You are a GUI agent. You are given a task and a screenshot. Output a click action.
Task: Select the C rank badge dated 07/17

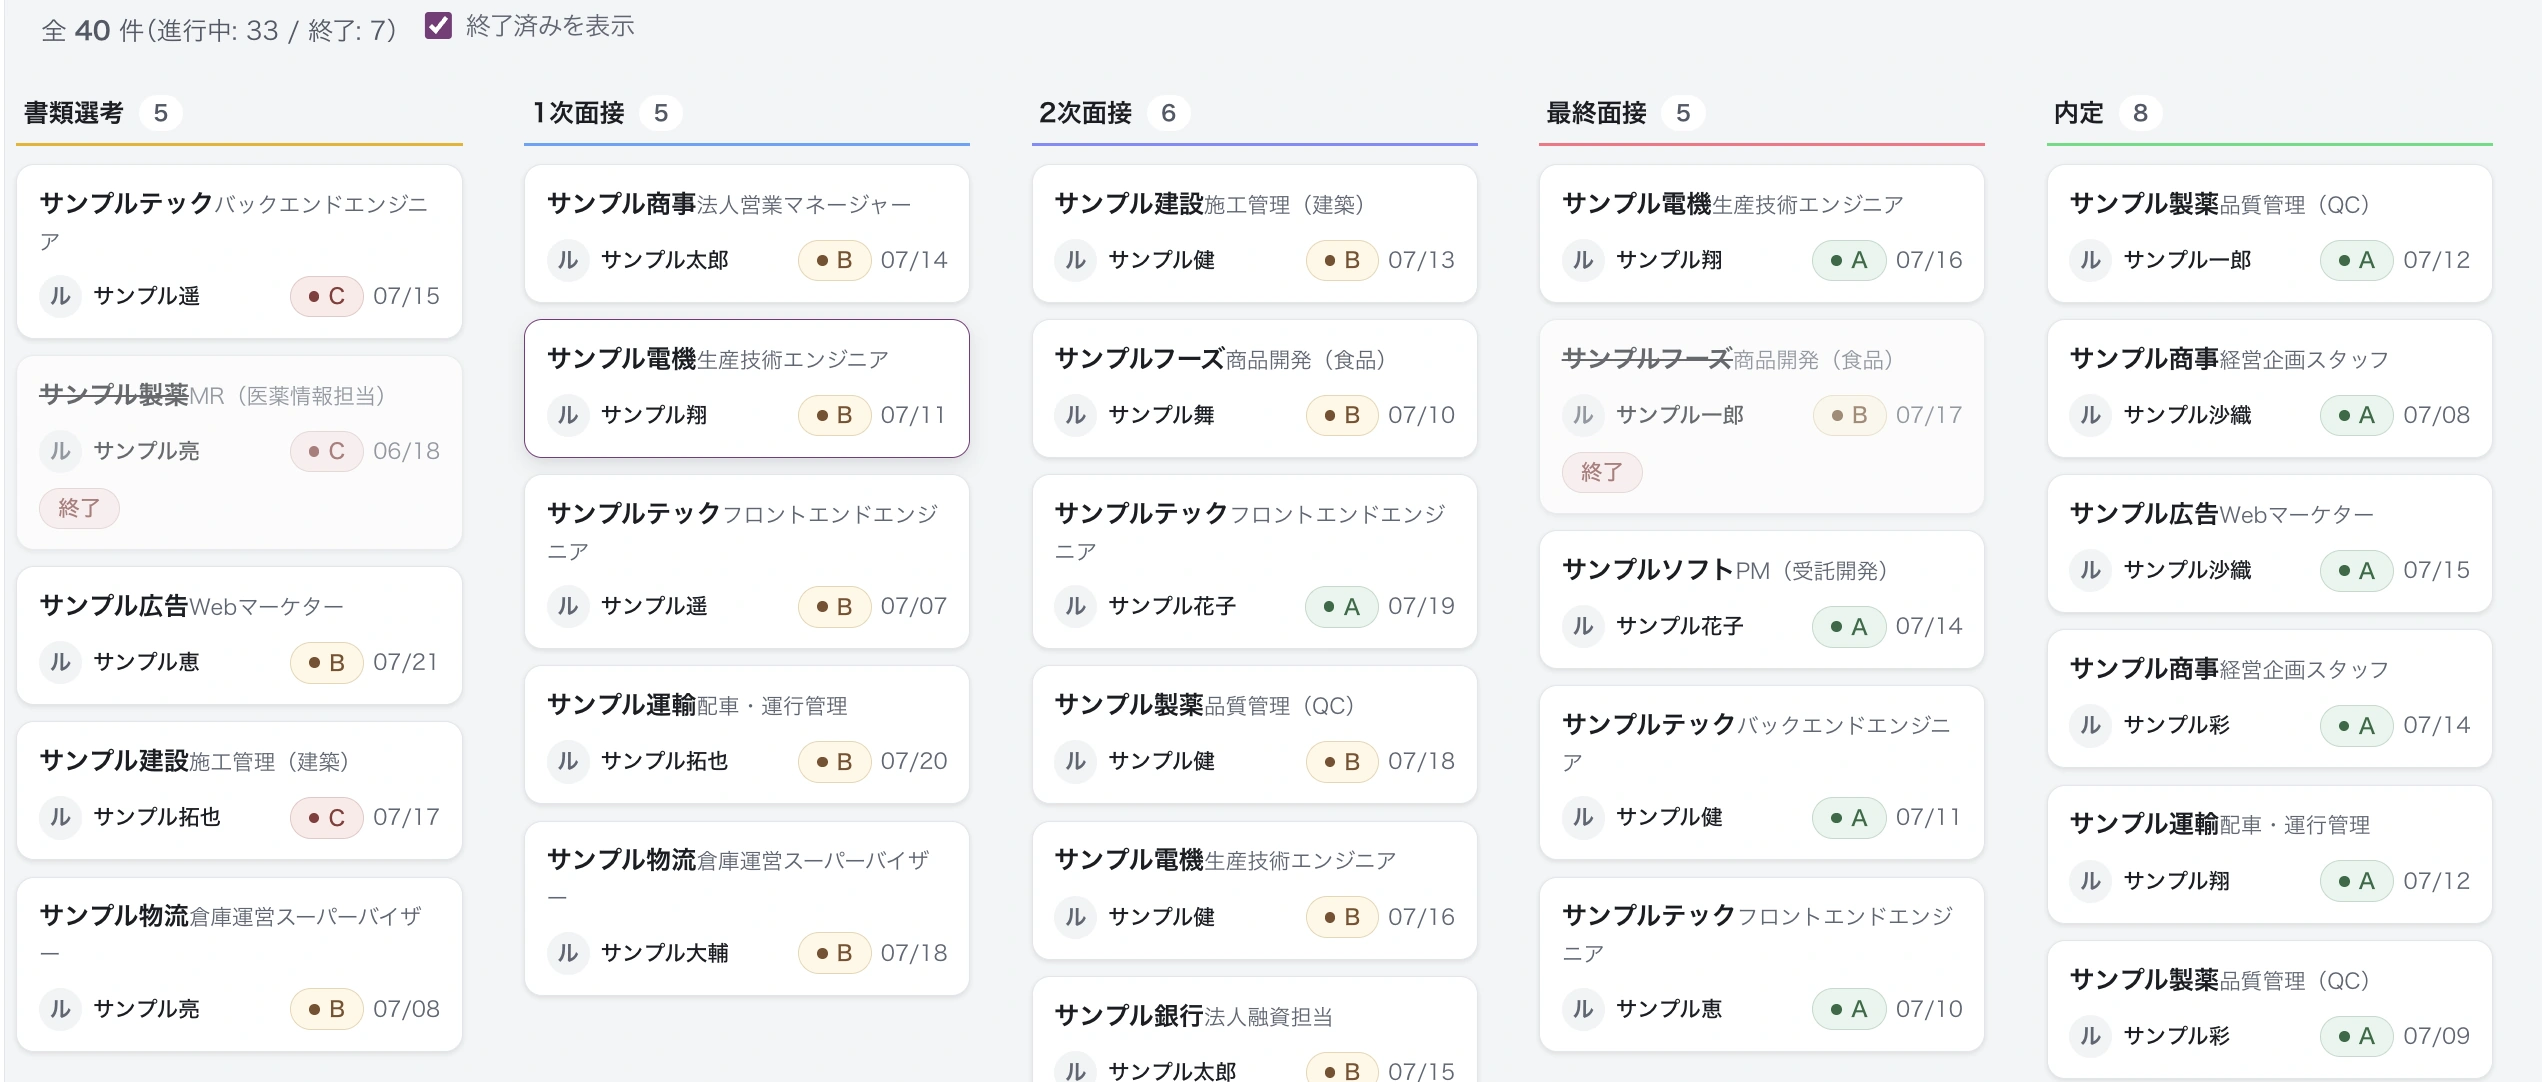(x=326, y=817)
